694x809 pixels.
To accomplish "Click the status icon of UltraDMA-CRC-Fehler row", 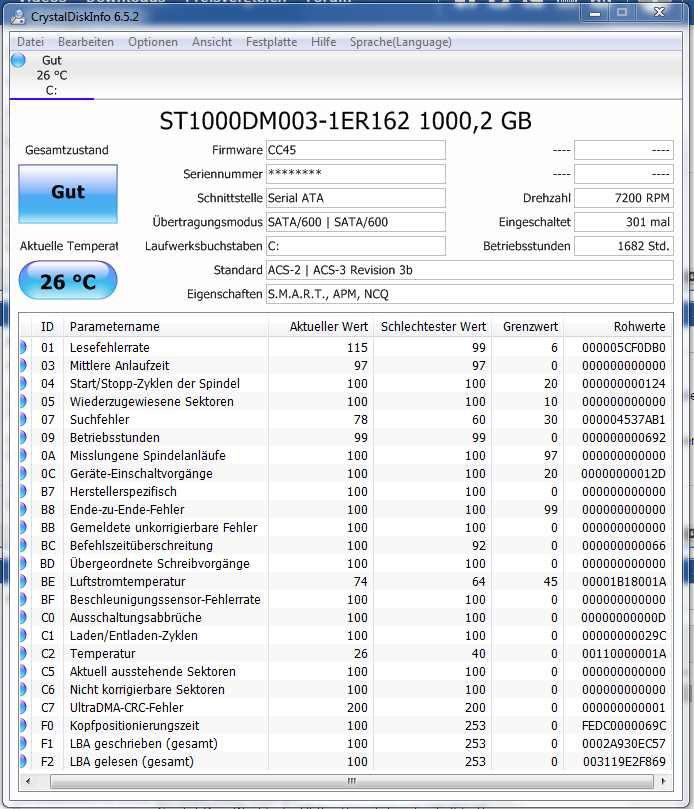I will coord(23,707).
